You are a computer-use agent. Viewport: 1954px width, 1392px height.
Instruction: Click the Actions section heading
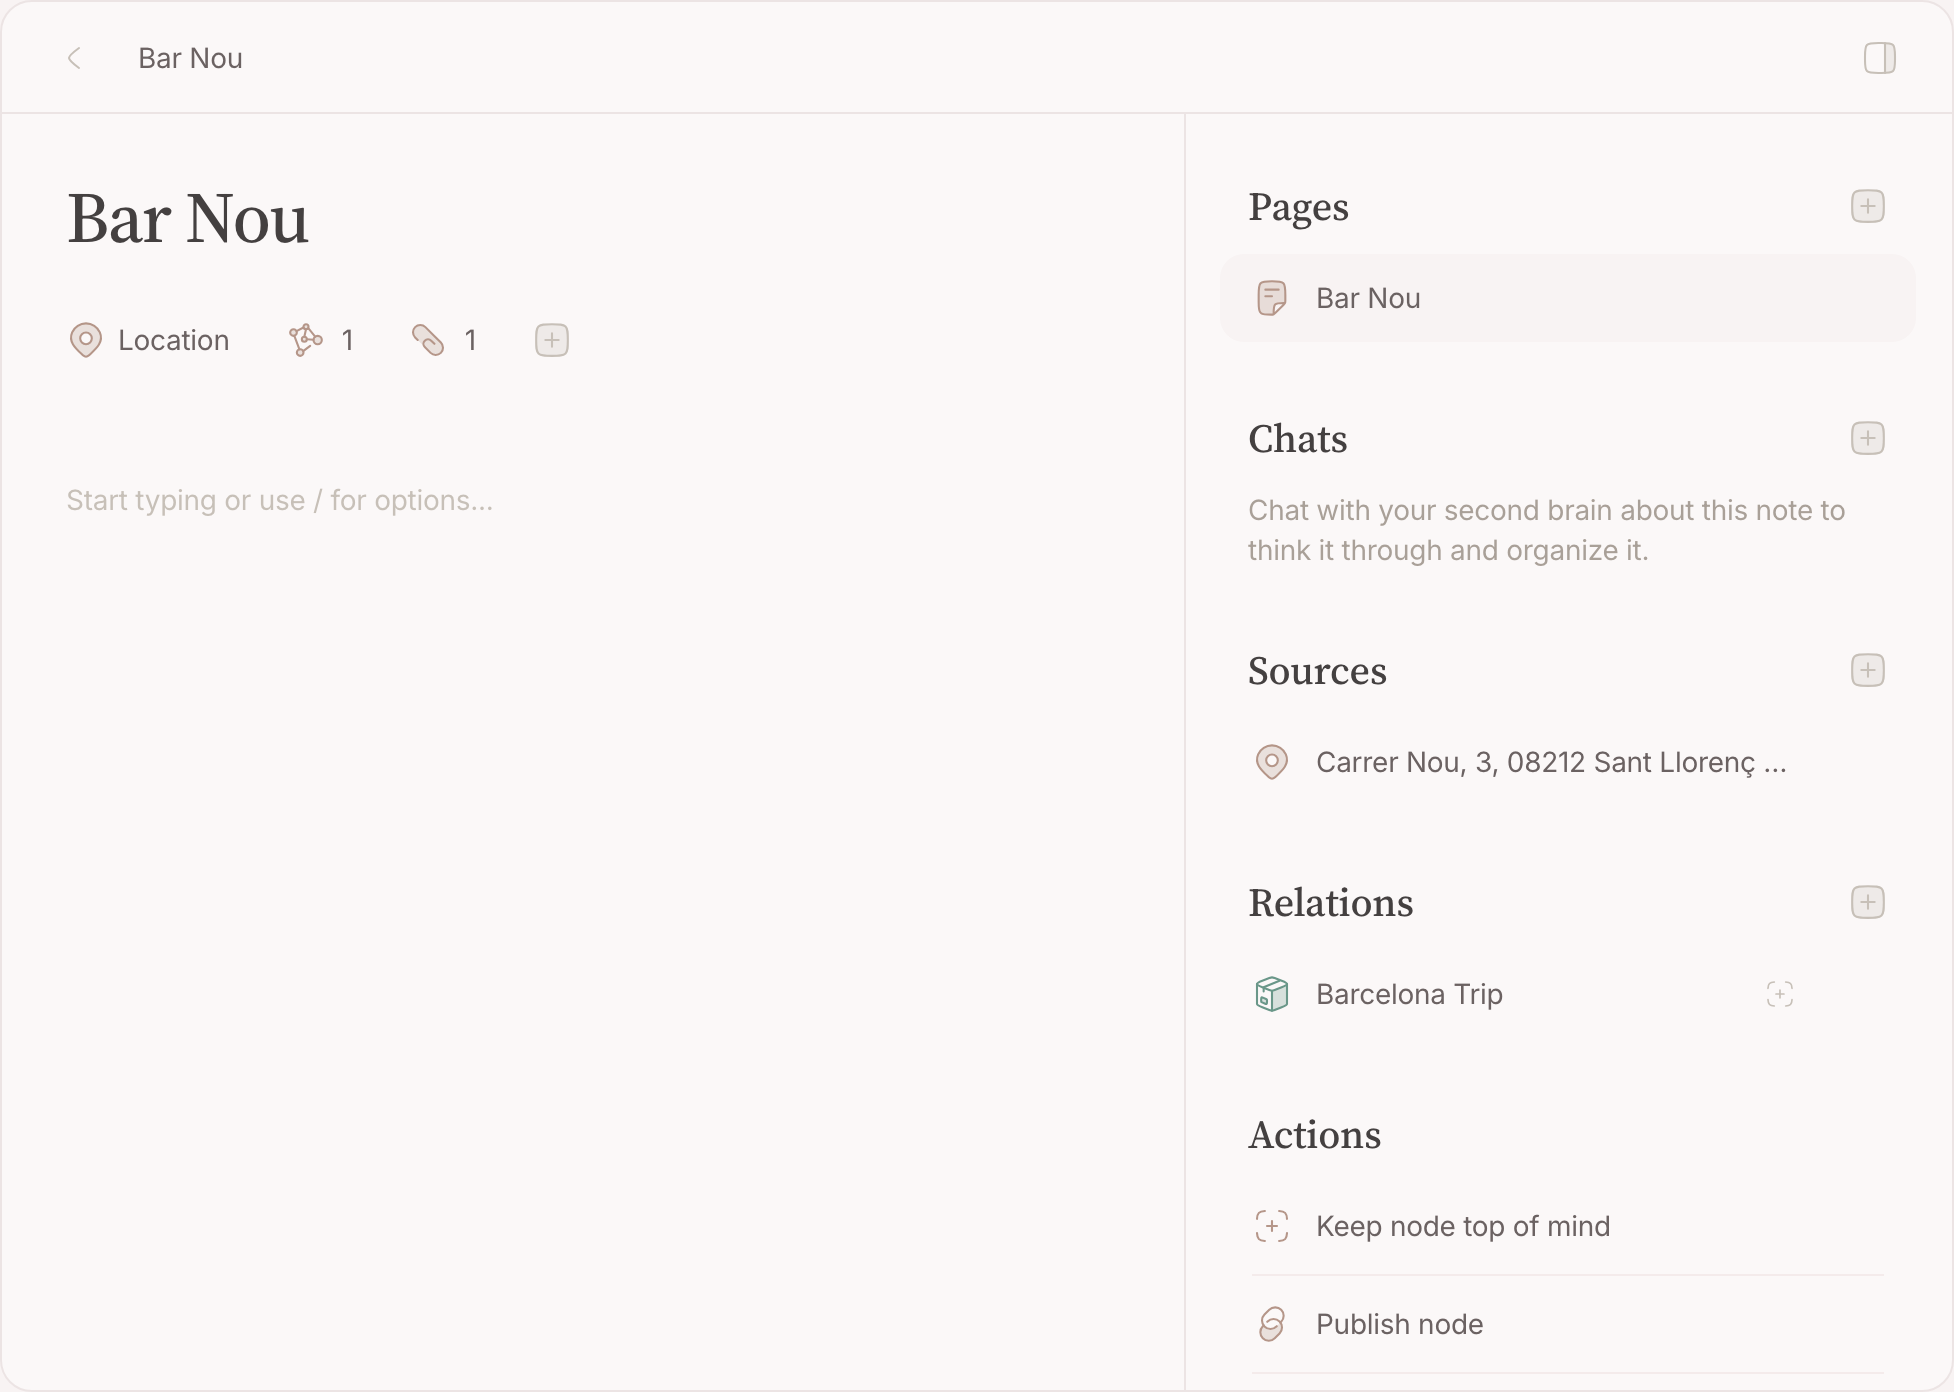tap(1314, 1135)
